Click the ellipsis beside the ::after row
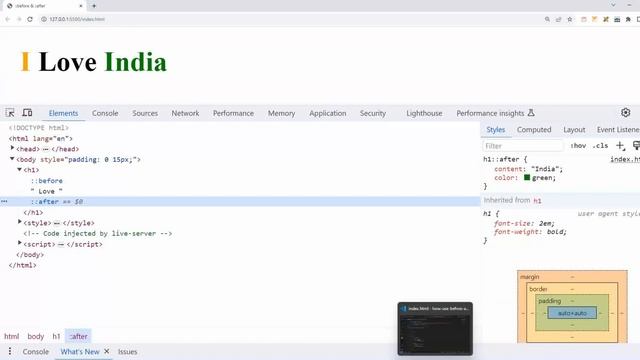The width and height of the screenshot is (640, 360). [4, 202]
